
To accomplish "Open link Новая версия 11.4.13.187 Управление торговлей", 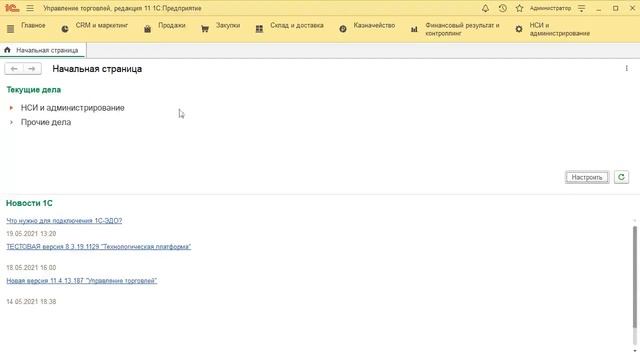I will (x=82, y=280).
